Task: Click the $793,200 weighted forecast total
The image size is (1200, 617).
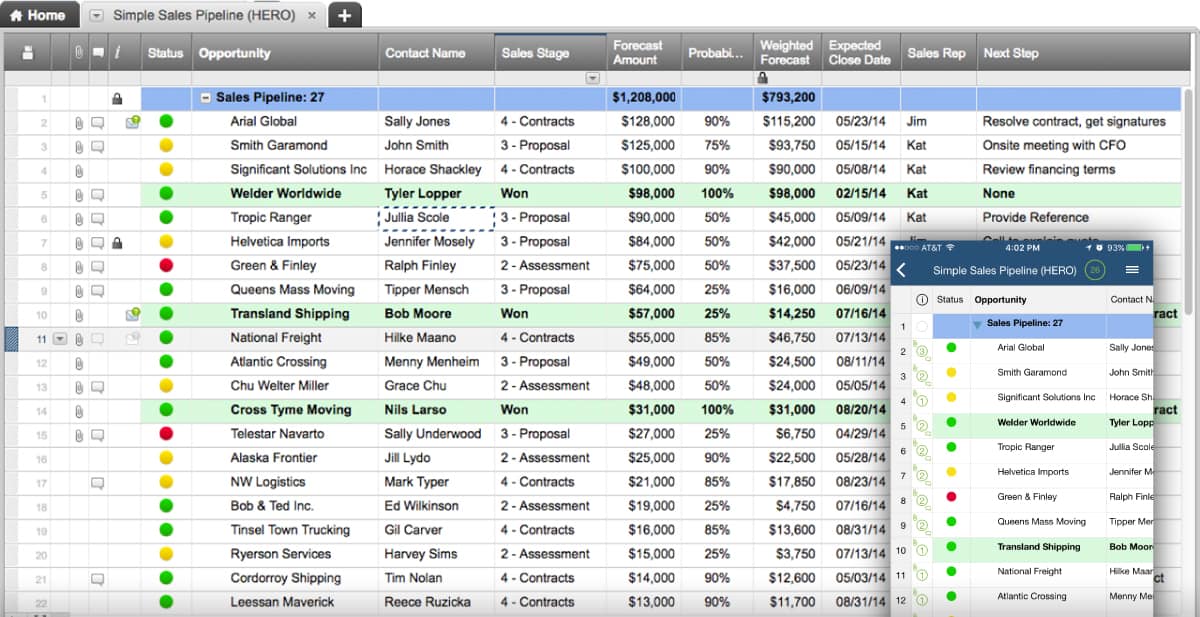Action: pos(788,99)
